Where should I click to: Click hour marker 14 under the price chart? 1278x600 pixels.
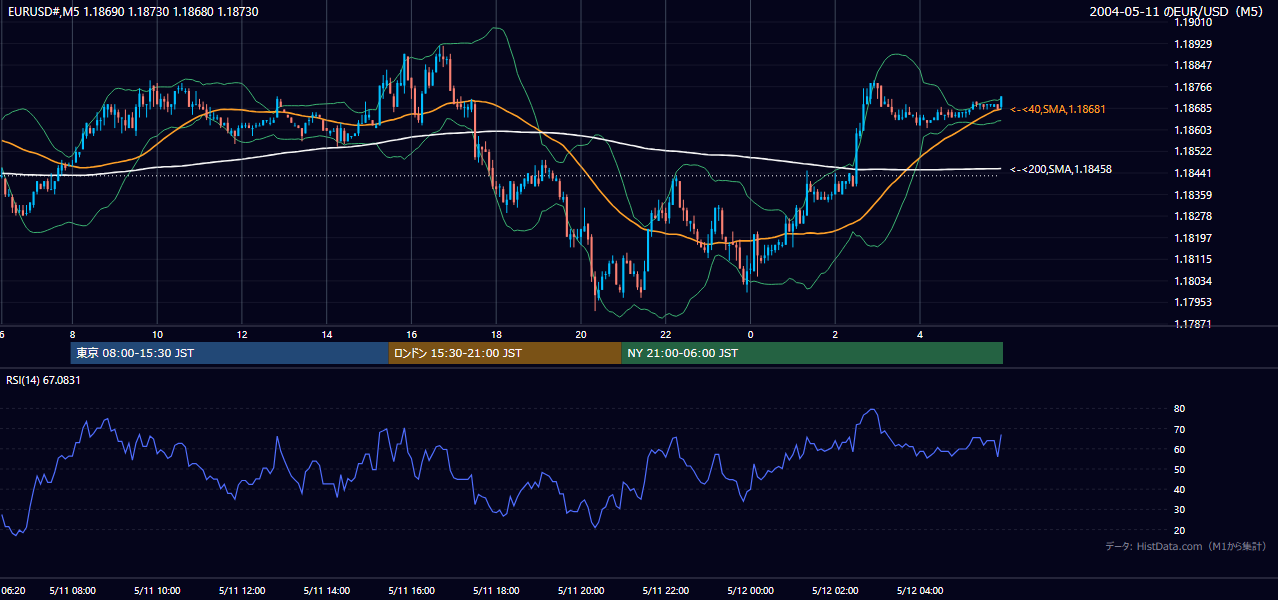(x=327, y=334)
